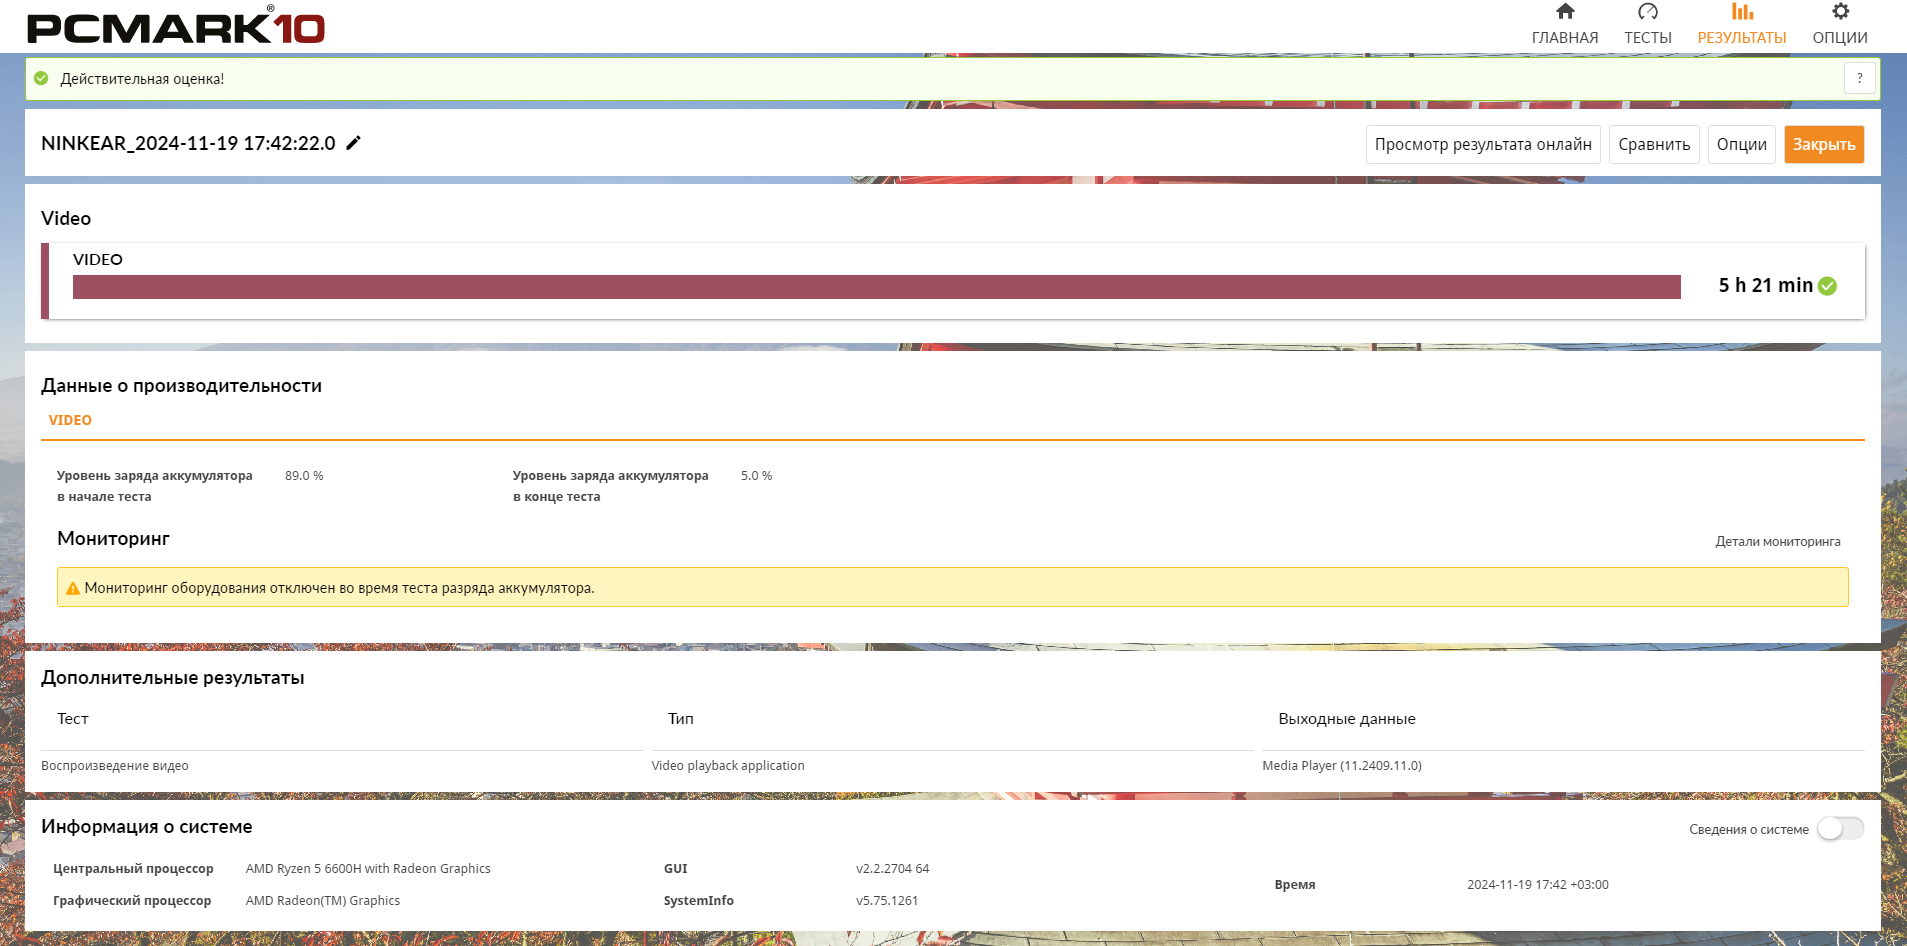Image resolution: width=1907 pixels, height=946 pixels.
Task: Click the 89.0 % starting battery value
Action: click(x=304, y=476)
